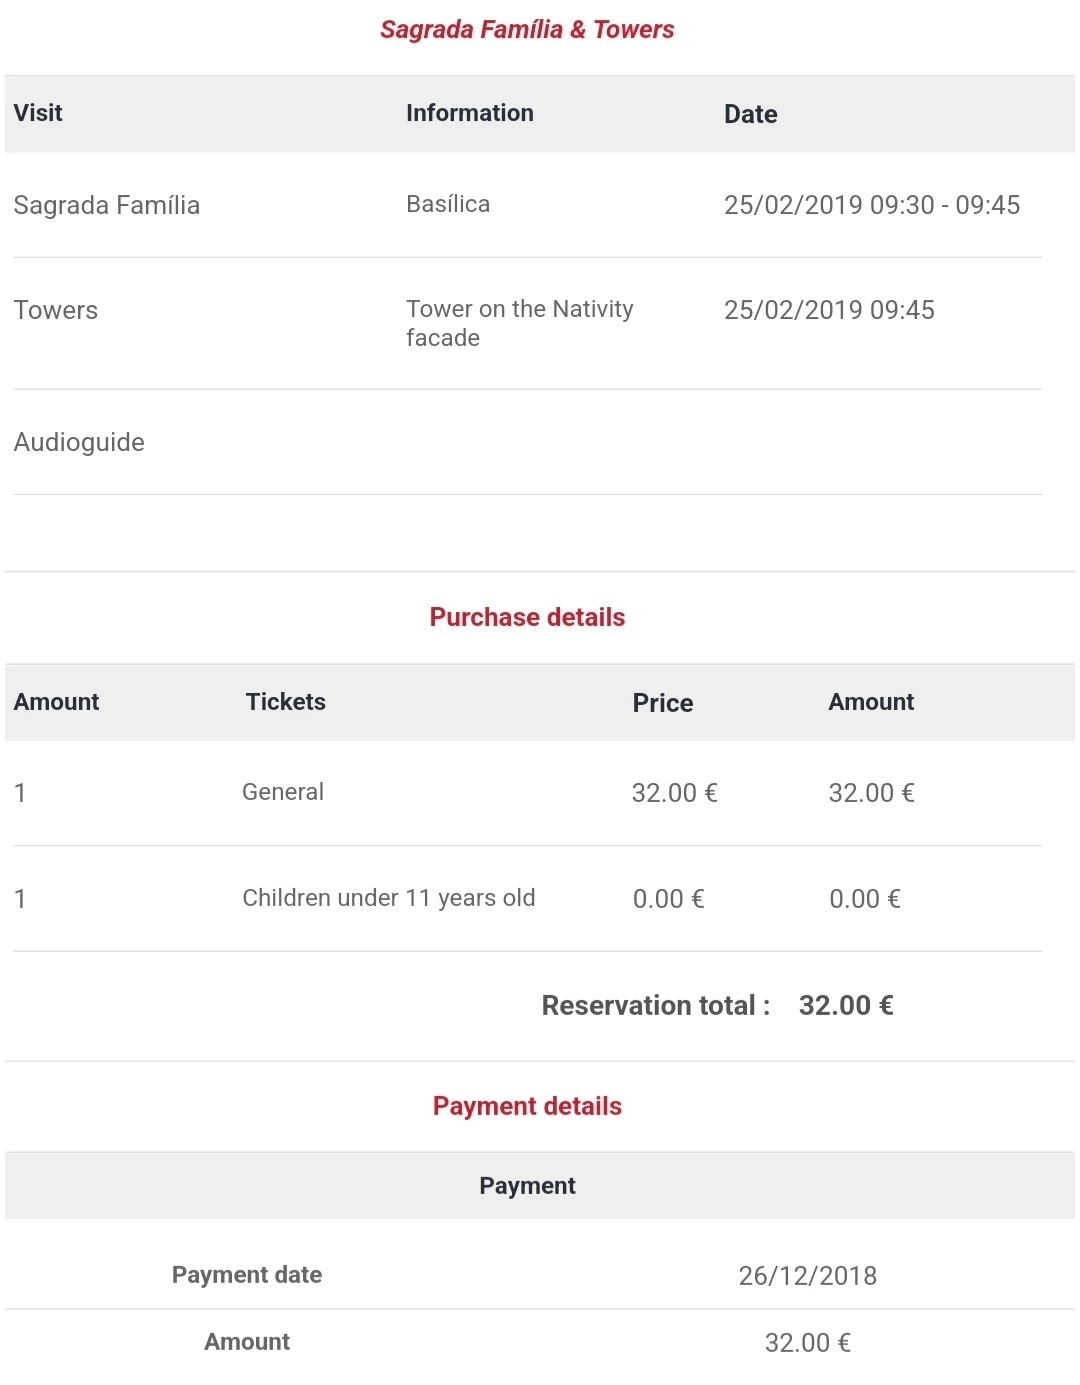1080x1385 pixels.
Task: Click the Reservation total label
Action: [655, 1005]
